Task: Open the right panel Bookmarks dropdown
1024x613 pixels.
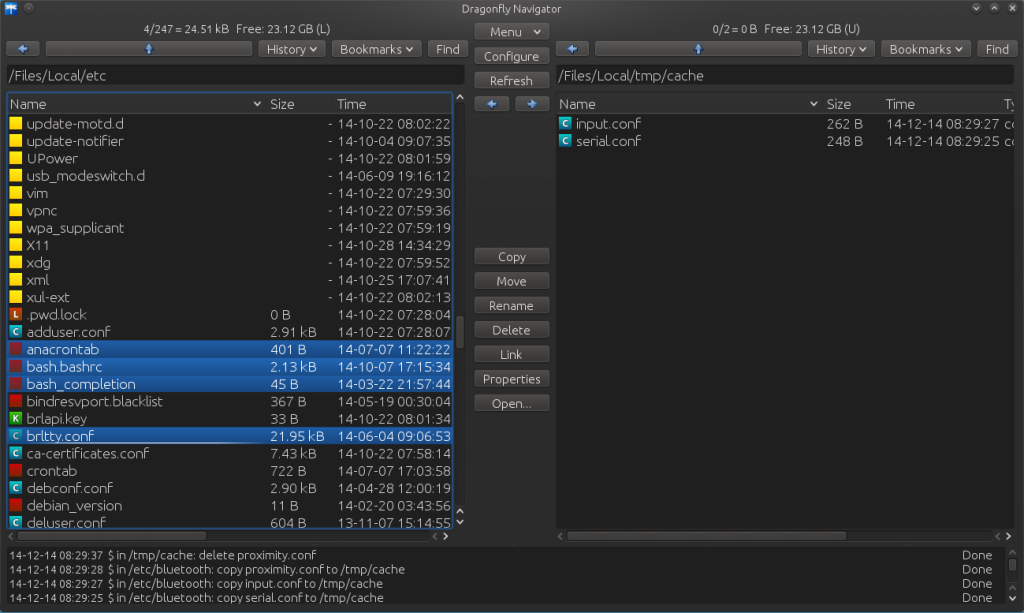Action: [925, 49]
